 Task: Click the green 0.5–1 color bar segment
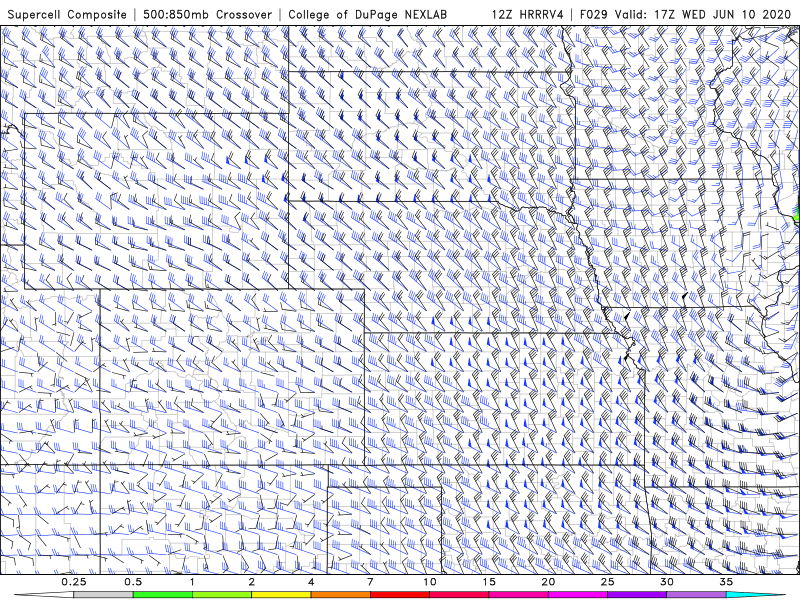click(x=163, y=595)
